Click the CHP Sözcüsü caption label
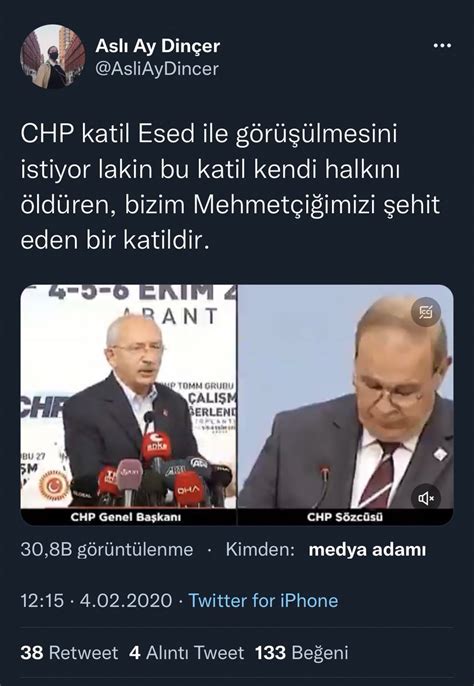Viewport: 474px width, 686px height. [x=345, y=517]
